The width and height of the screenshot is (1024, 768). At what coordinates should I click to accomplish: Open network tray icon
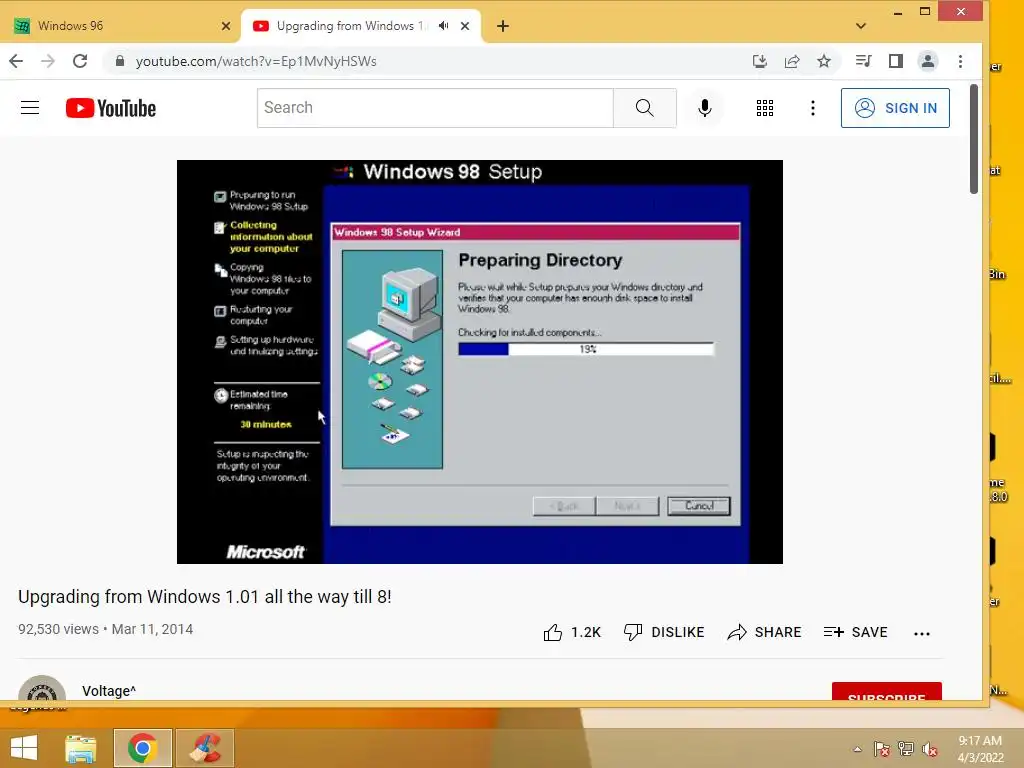[x=906, y=749]
